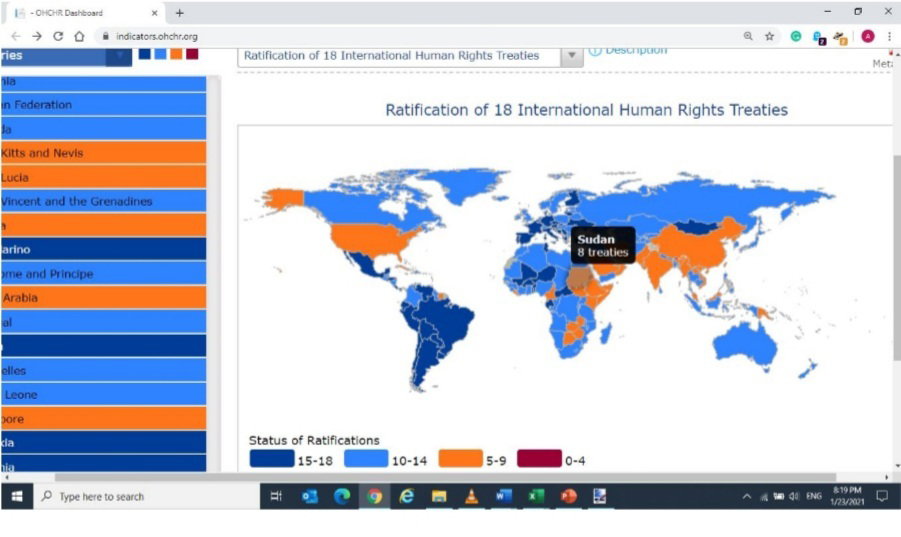The height and width of the screenshot is (537, 901).
Task: Go to the browser home page icon
Action: tap(79, 36)
